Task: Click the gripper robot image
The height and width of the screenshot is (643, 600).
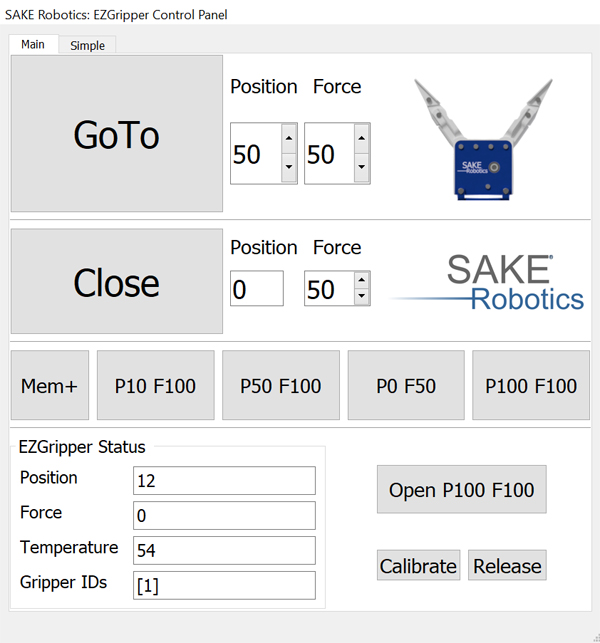Action: point(485,138)
